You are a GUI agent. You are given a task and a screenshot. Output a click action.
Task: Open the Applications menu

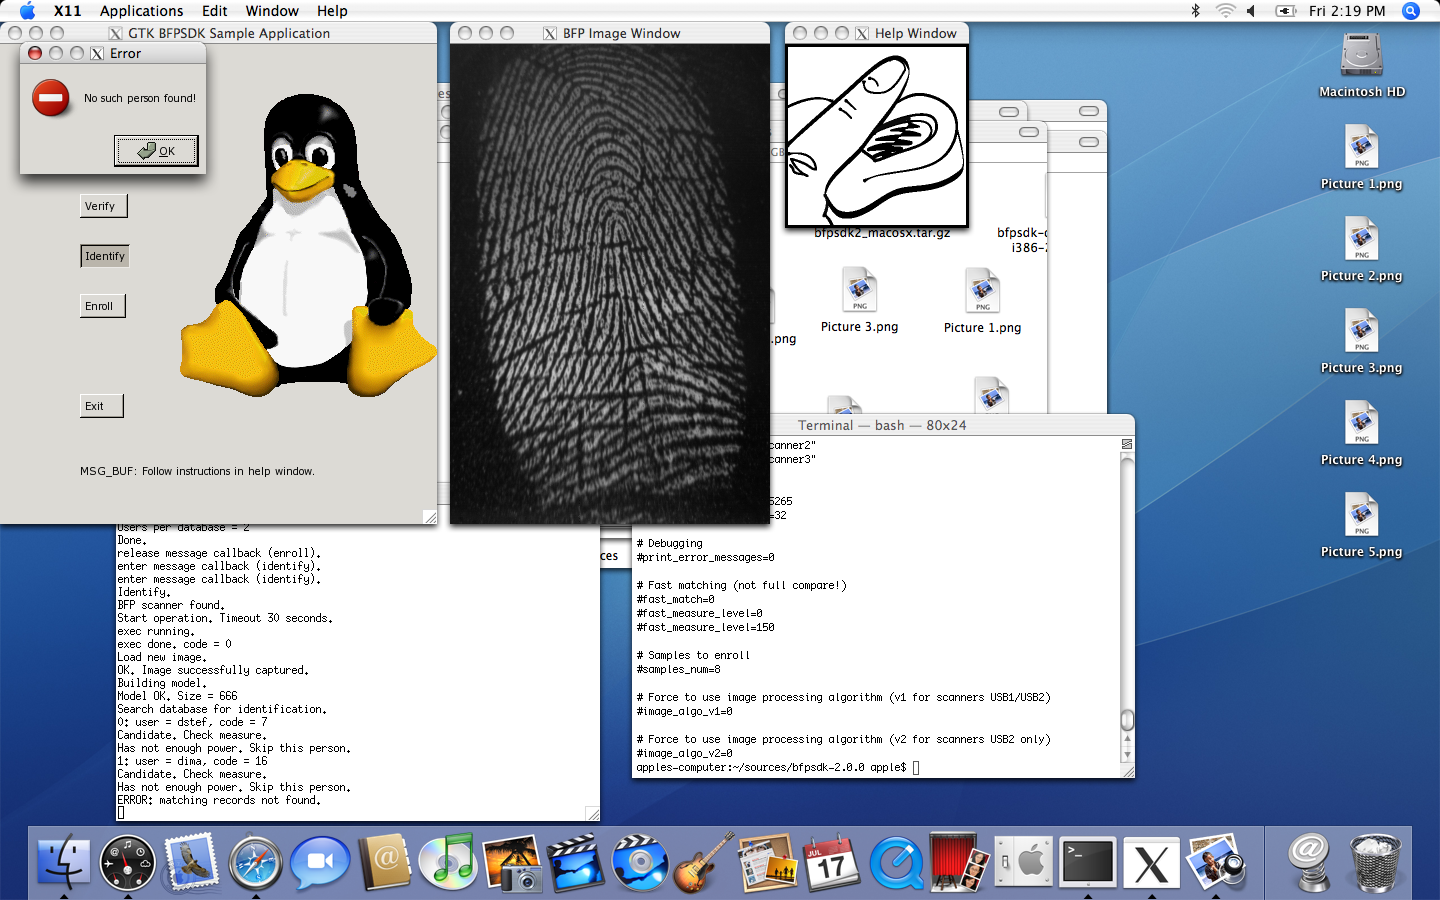pyautogui.click(x=141, y=11)
